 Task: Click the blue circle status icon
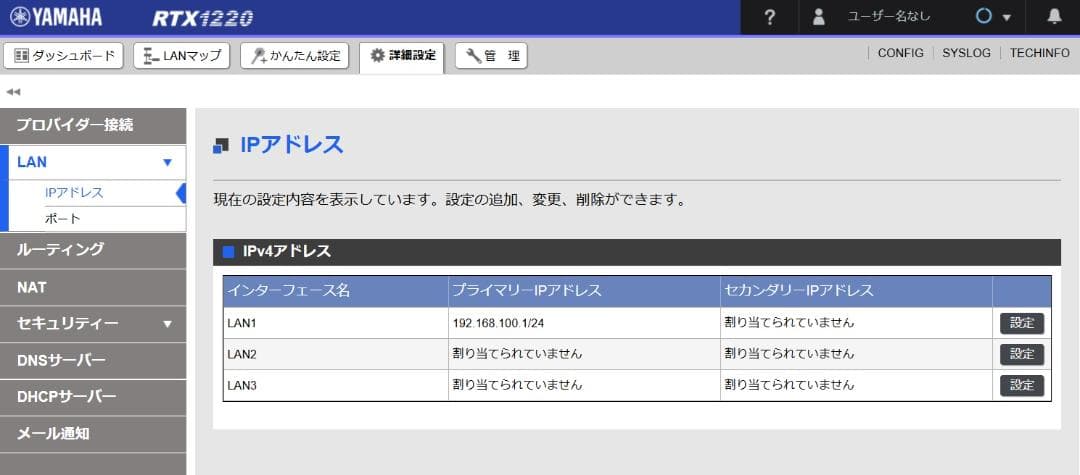pos(984,17)
